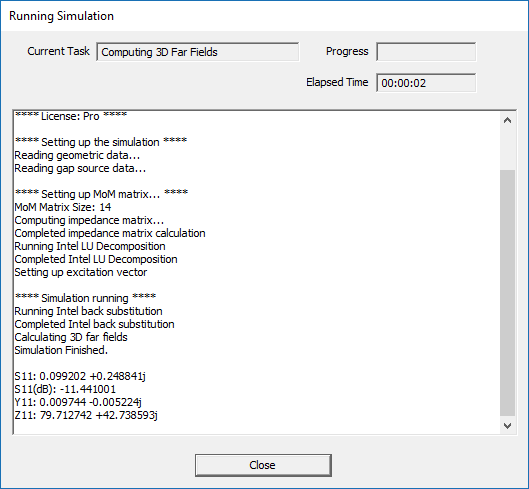Viewport: 529px width, 489px height.
Task: Click the Y11: 0.009744 -0.005224j value
Action: (78, 402)
